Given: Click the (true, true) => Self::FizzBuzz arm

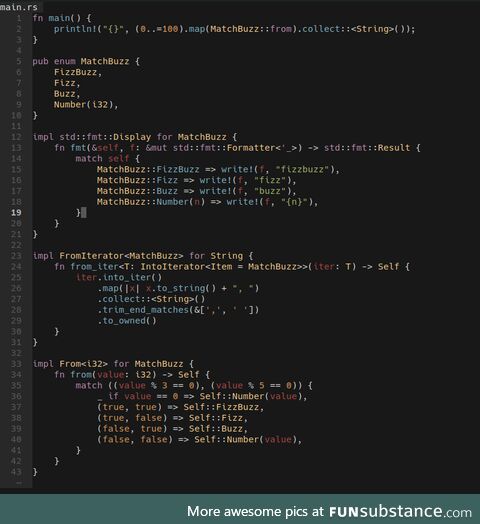Looking at the screenshot, I should tap(181, 407).
